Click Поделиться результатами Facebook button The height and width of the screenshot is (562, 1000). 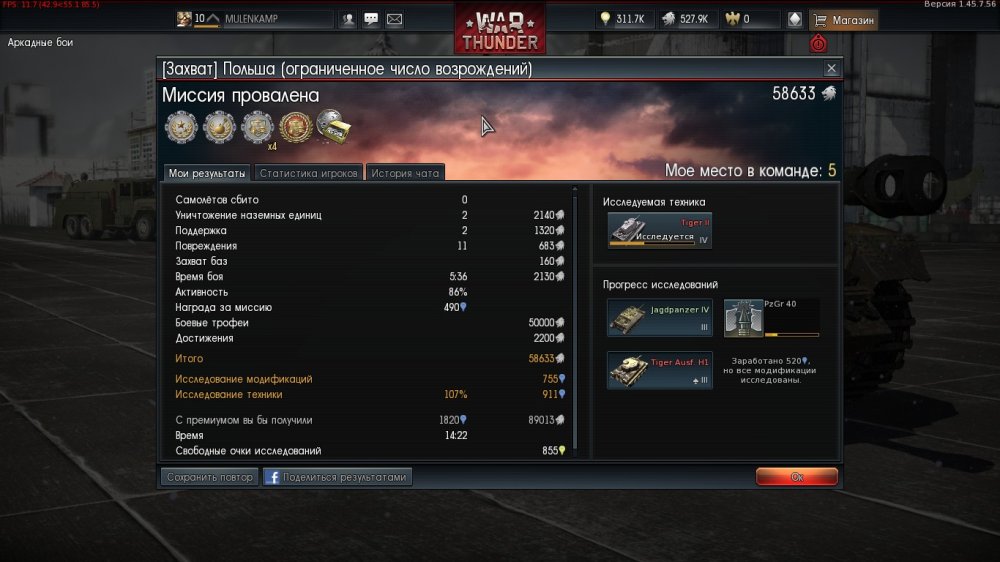(337, 477)
